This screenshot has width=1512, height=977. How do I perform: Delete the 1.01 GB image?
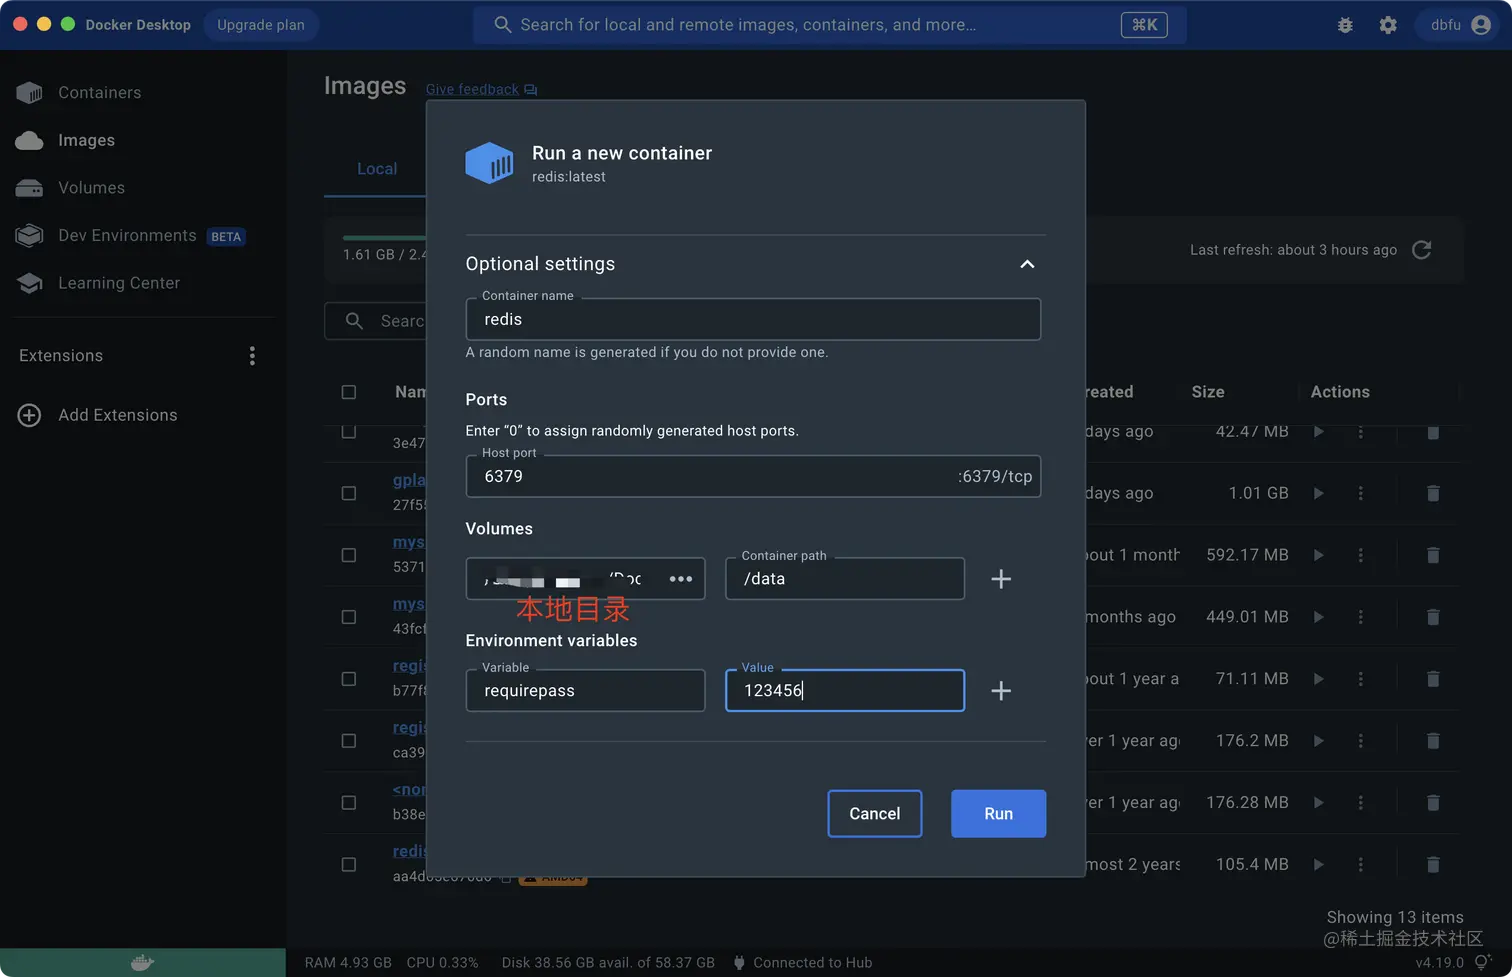point(1433,493)
